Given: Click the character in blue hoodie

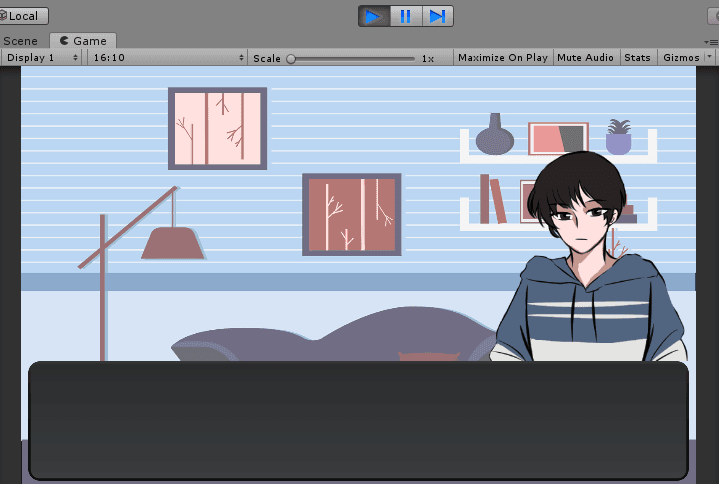Looking at the screenshot, I should point(589,257).
